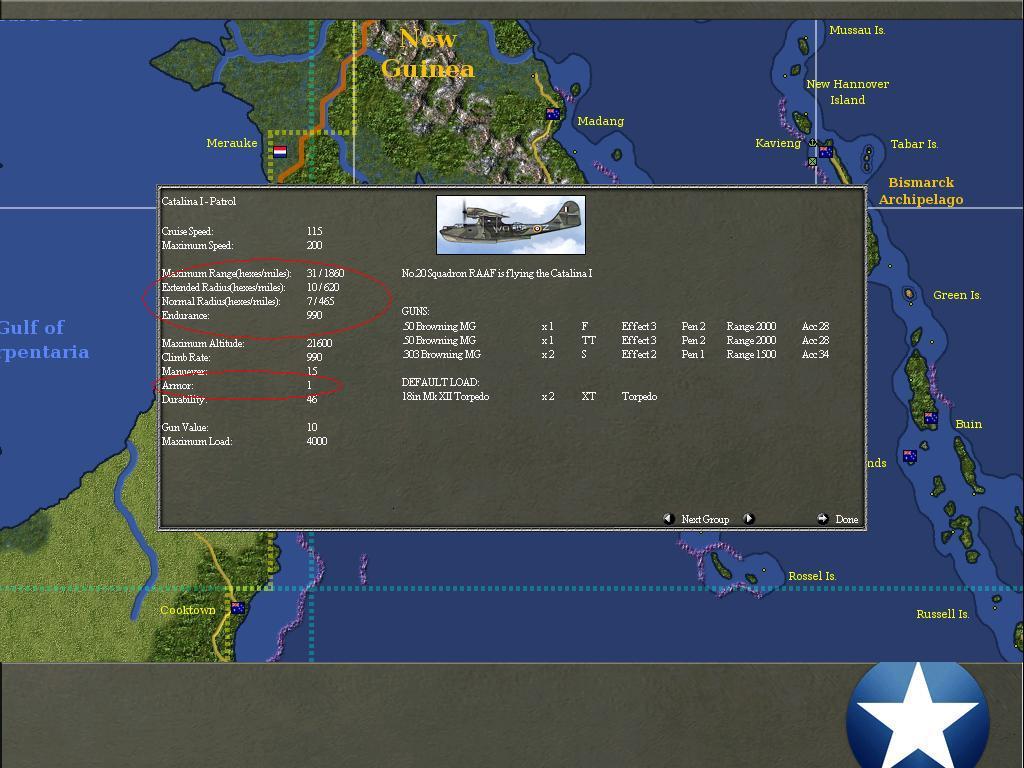Click the Pen 1 value
The width and height of the screenshot is (1024, 768).
pyautogui.click(x=693, y=355)
